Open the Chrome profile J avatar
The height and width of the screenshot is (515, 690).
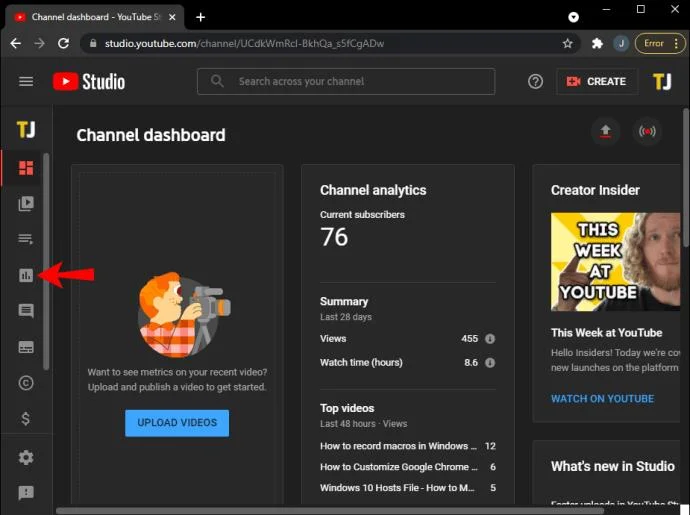(x=621, y=43)
